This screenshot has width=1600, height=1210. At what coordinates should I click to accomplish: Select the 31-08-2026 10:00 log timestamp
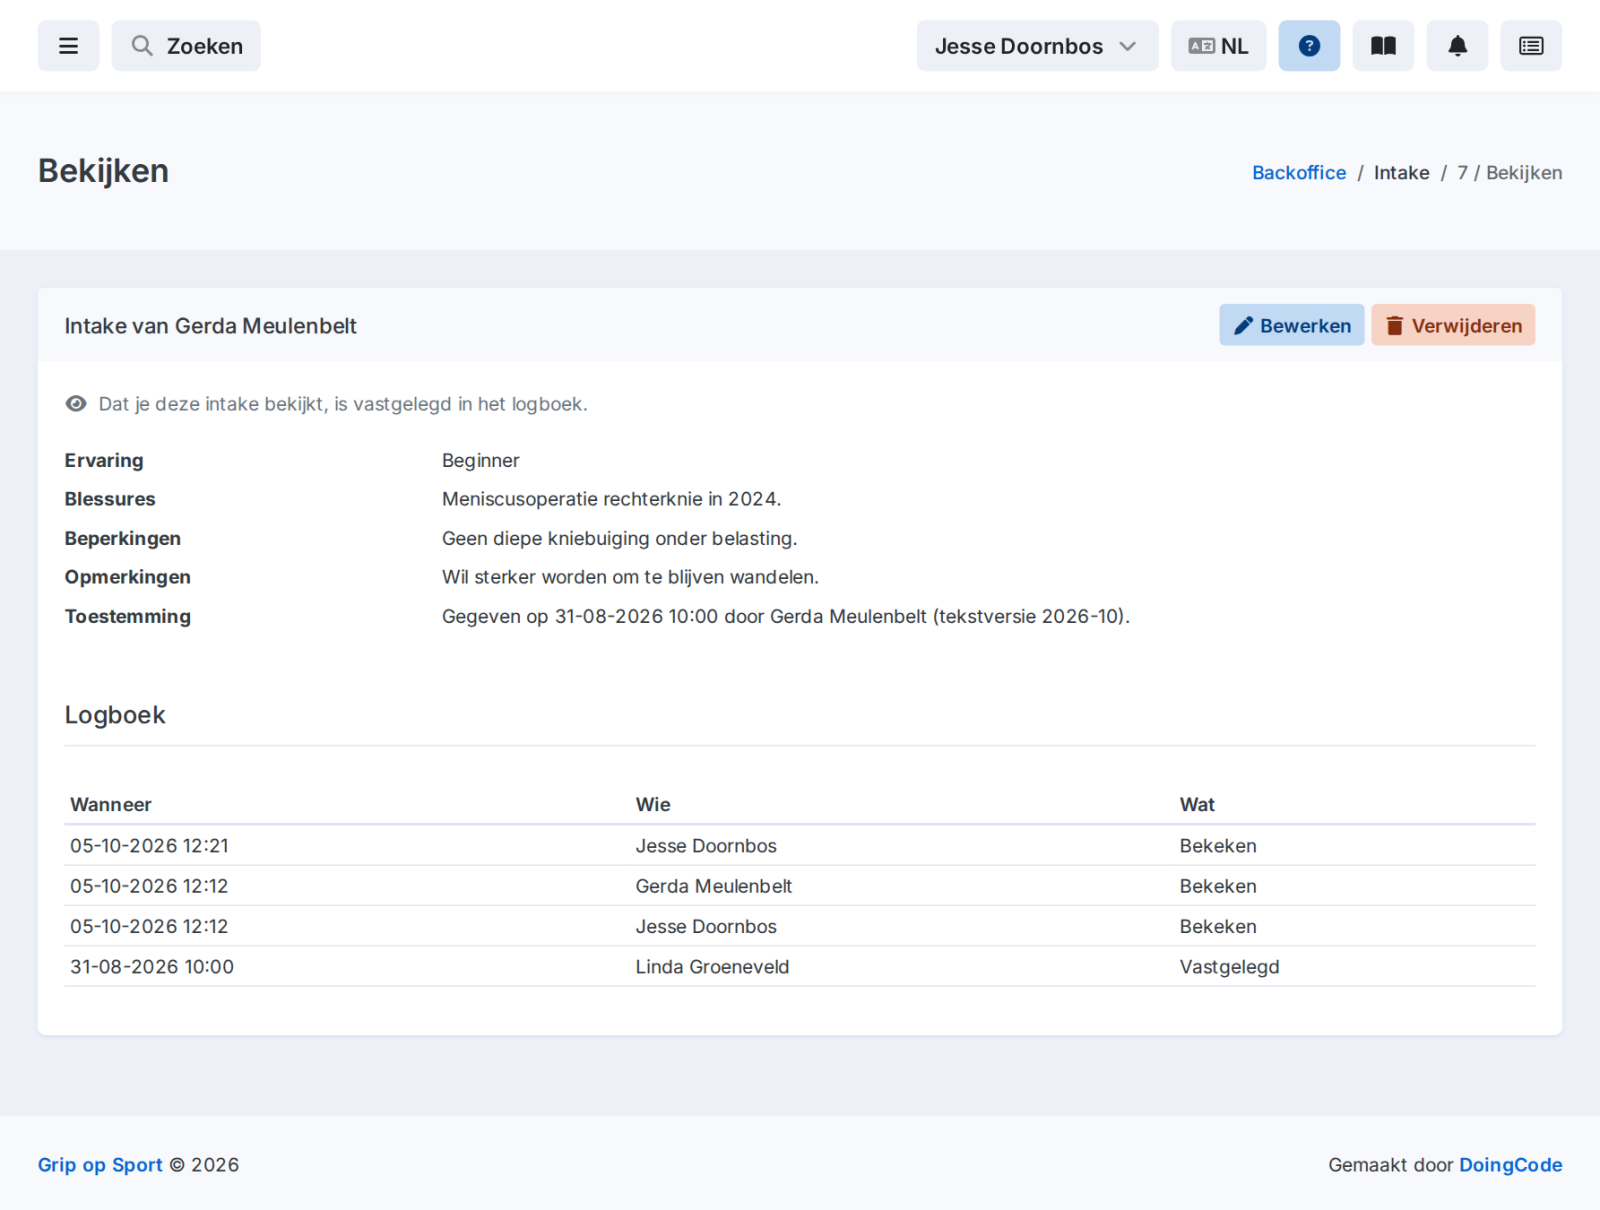coord(152,967)
